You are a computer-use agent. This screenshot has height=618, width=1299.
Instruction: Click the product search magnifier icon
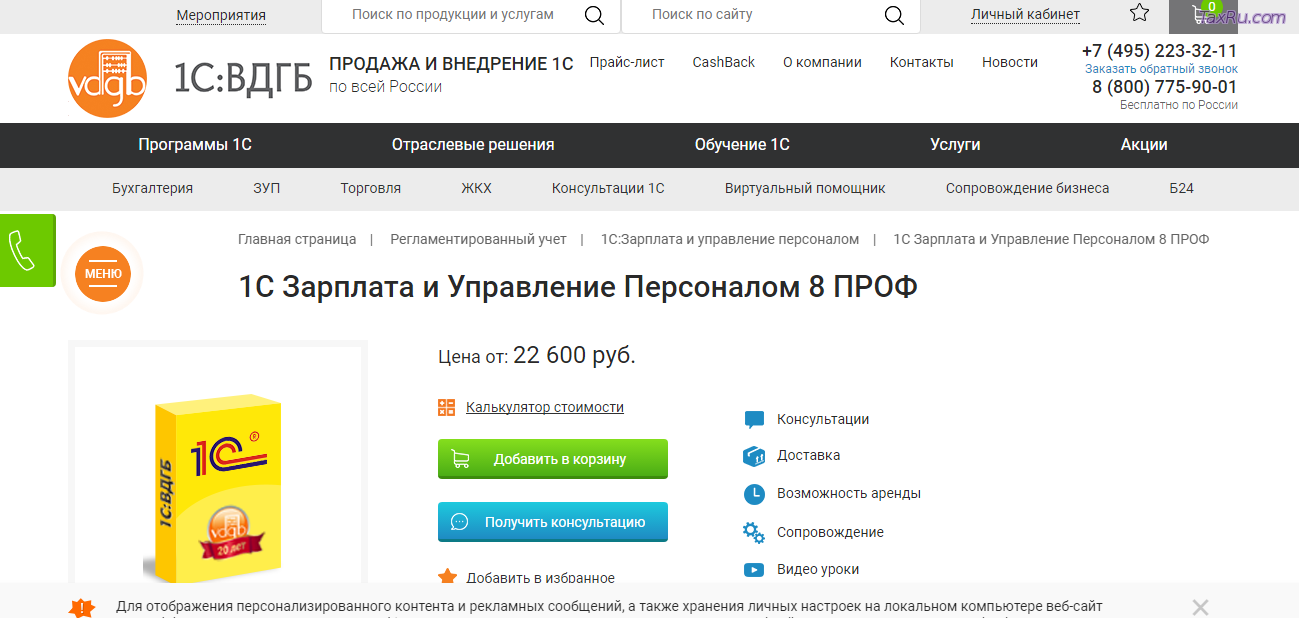click(594, 15)
